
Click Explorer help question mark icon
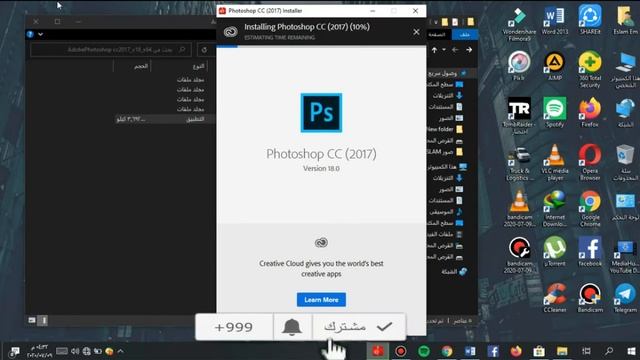30,34
